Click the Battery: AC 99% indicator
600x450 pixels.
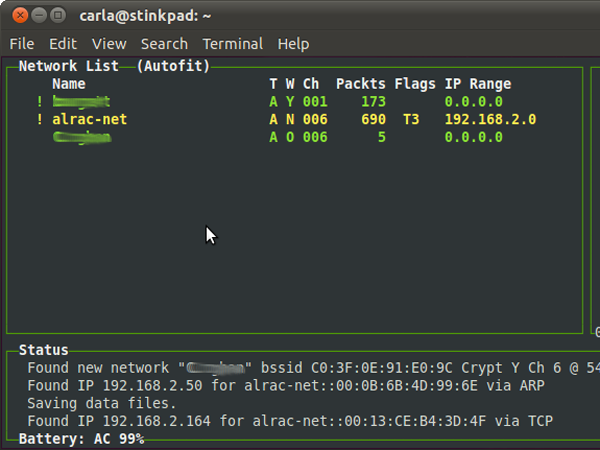[82, 439]
